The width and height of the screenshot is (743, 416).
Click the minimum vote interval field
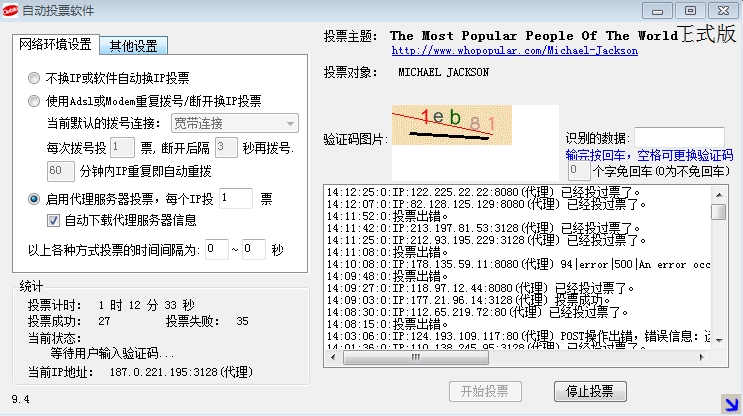point(217,249)
